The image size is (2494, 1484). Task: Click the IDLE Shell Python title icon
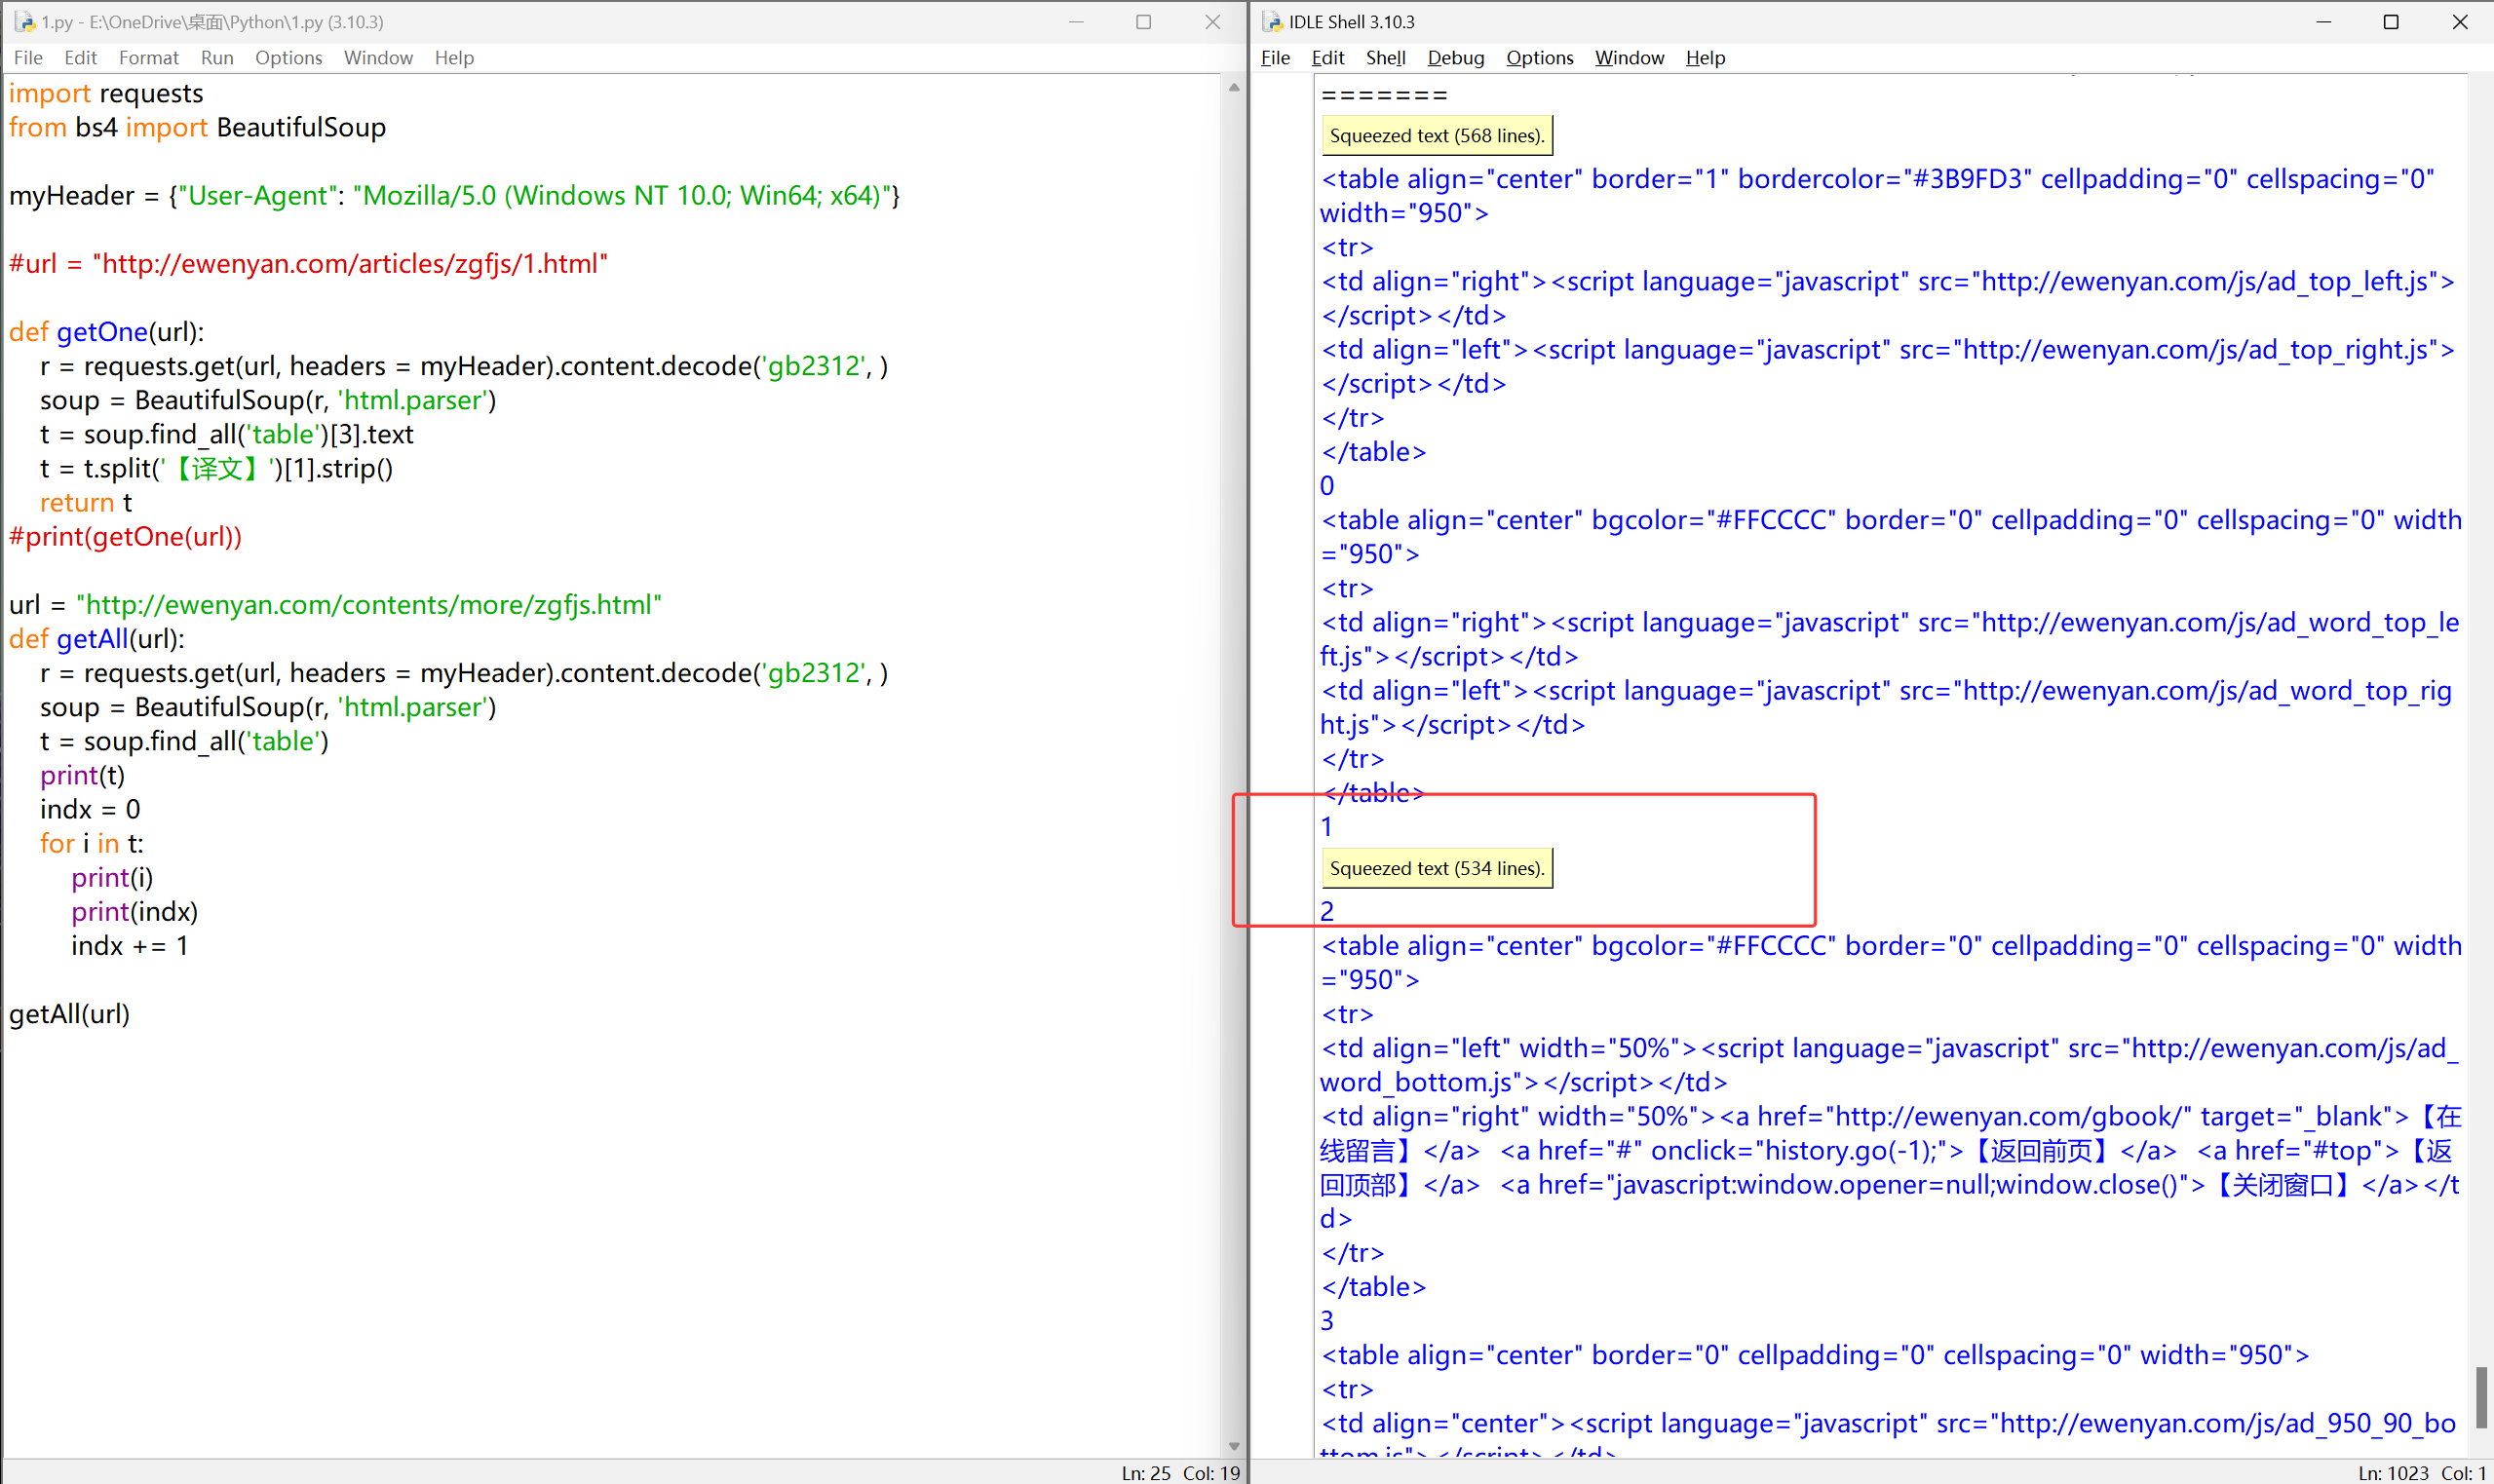tap(1272, 21)
